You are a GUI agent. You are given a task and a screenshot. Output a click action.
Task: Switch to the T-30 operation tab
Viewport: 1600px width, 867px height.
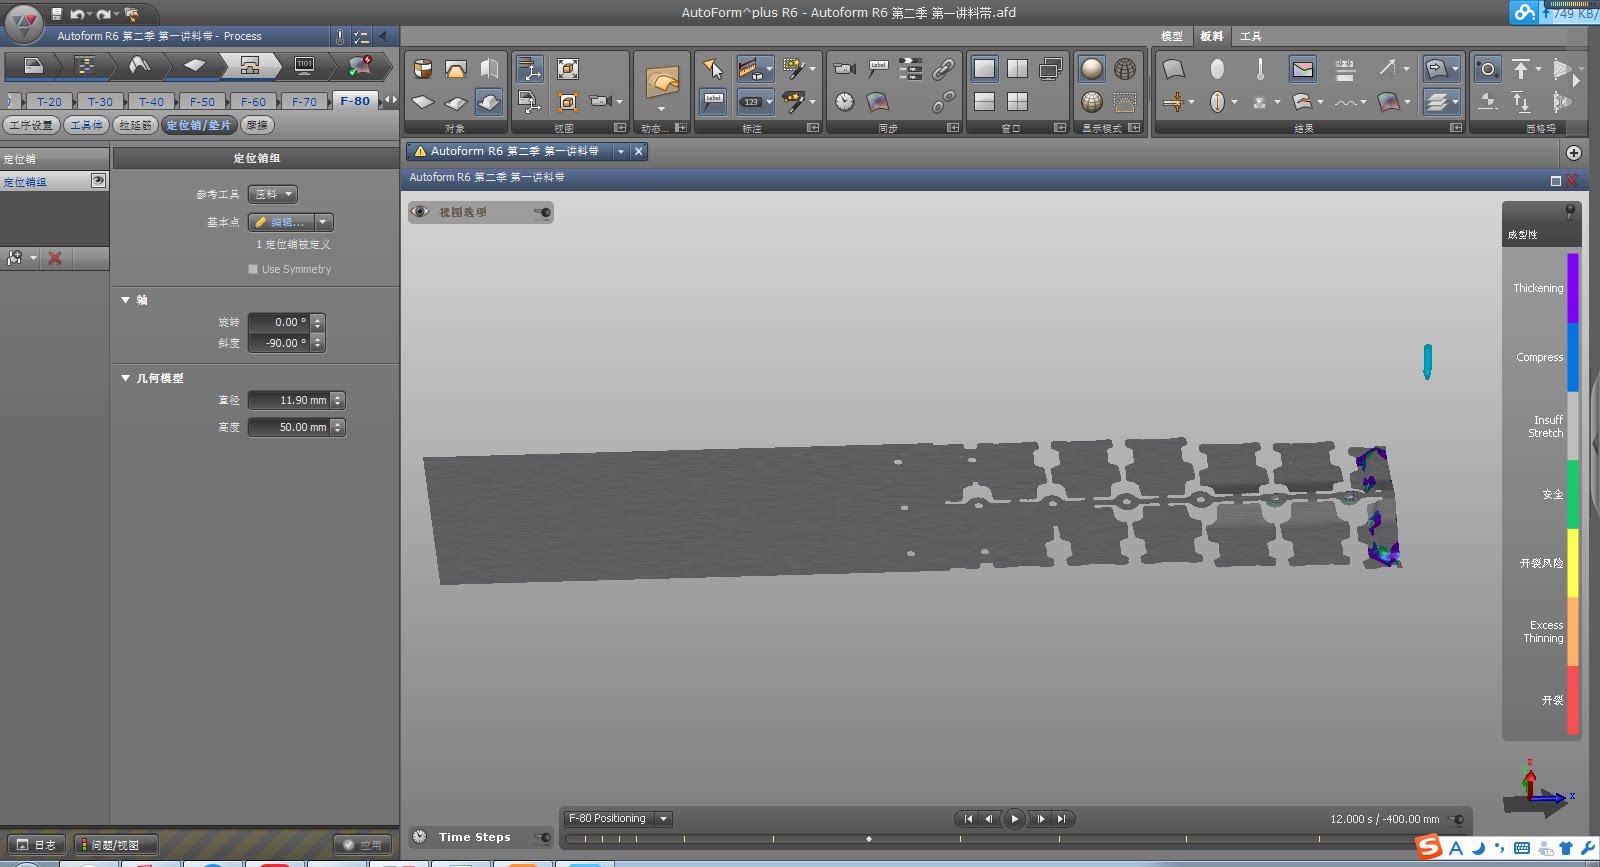tap(100, 101)
